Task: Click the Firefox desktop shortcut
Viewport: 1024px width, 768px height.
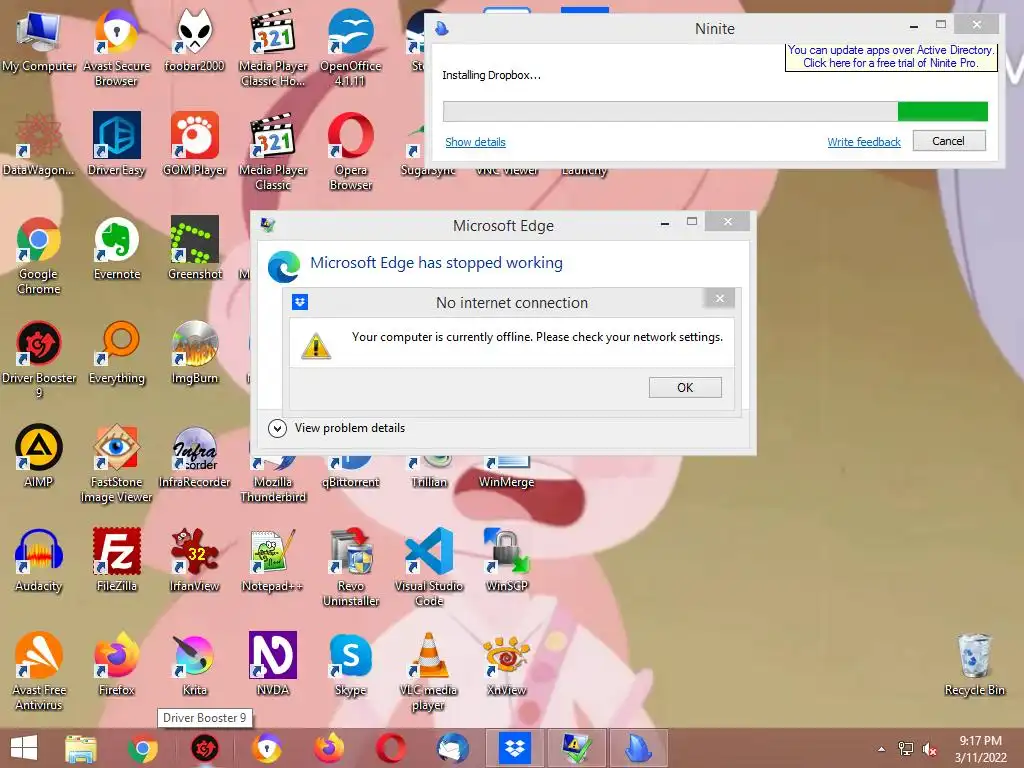Action: pos(116,664)
